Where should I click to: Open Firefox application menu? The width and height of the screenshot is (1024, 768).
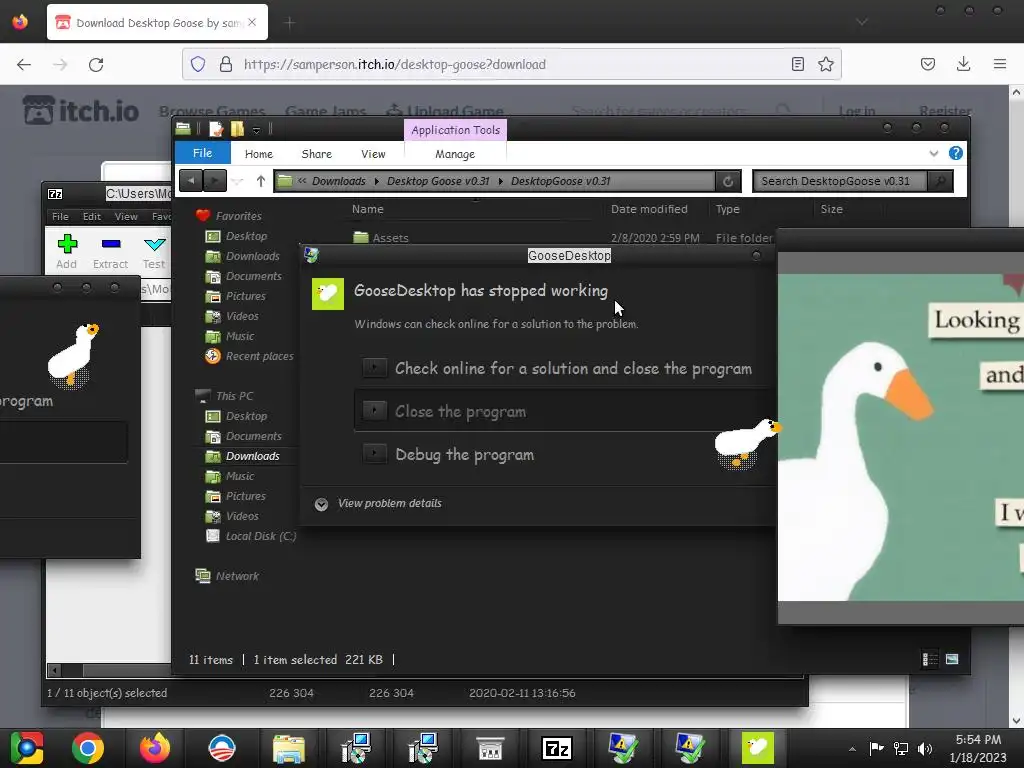point(1000,64)
